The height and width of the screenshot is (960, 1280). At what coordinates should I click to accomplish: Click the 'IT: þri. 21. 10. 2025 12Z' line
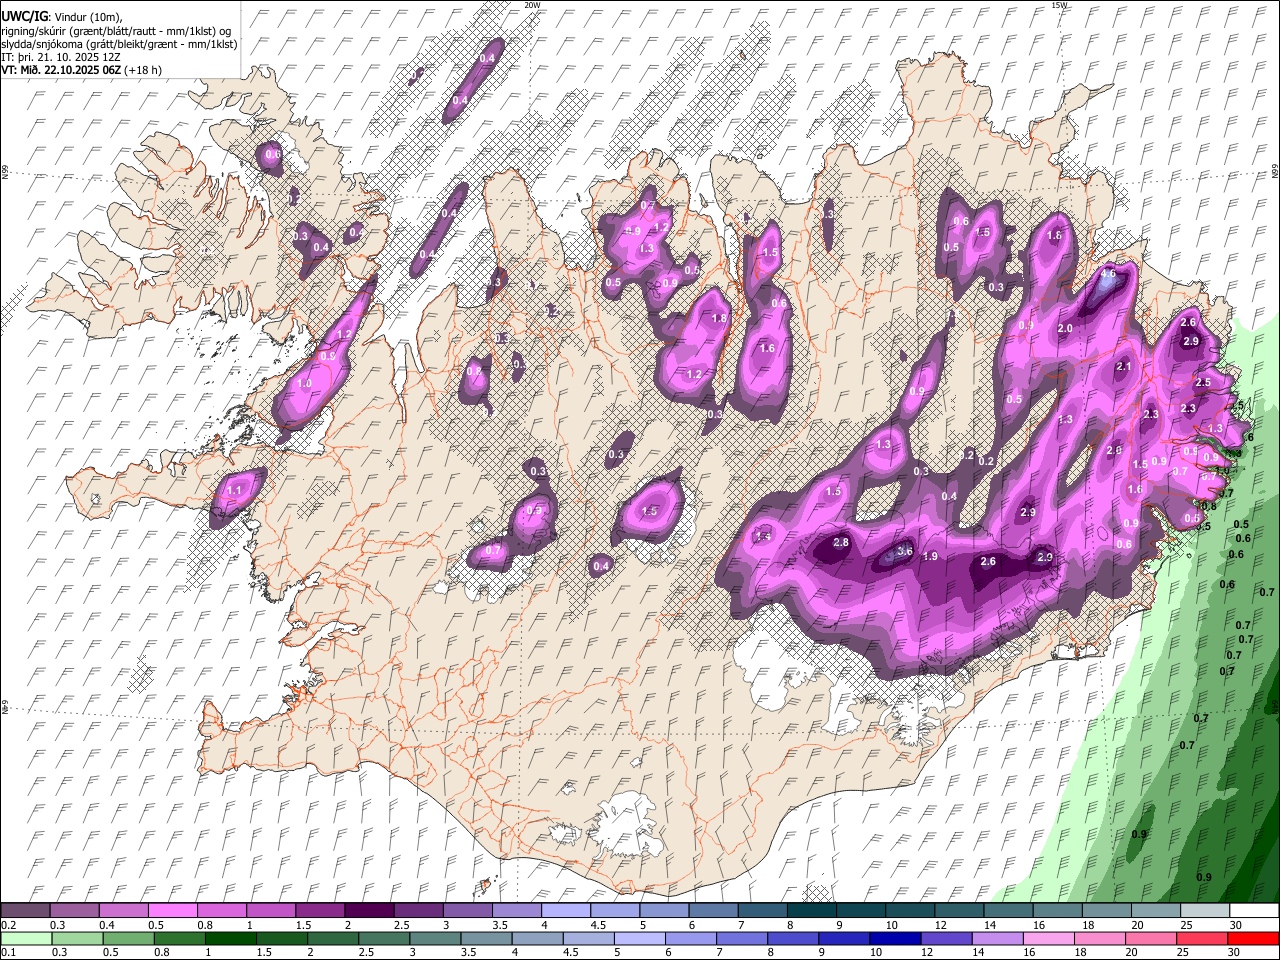(62, 57)
